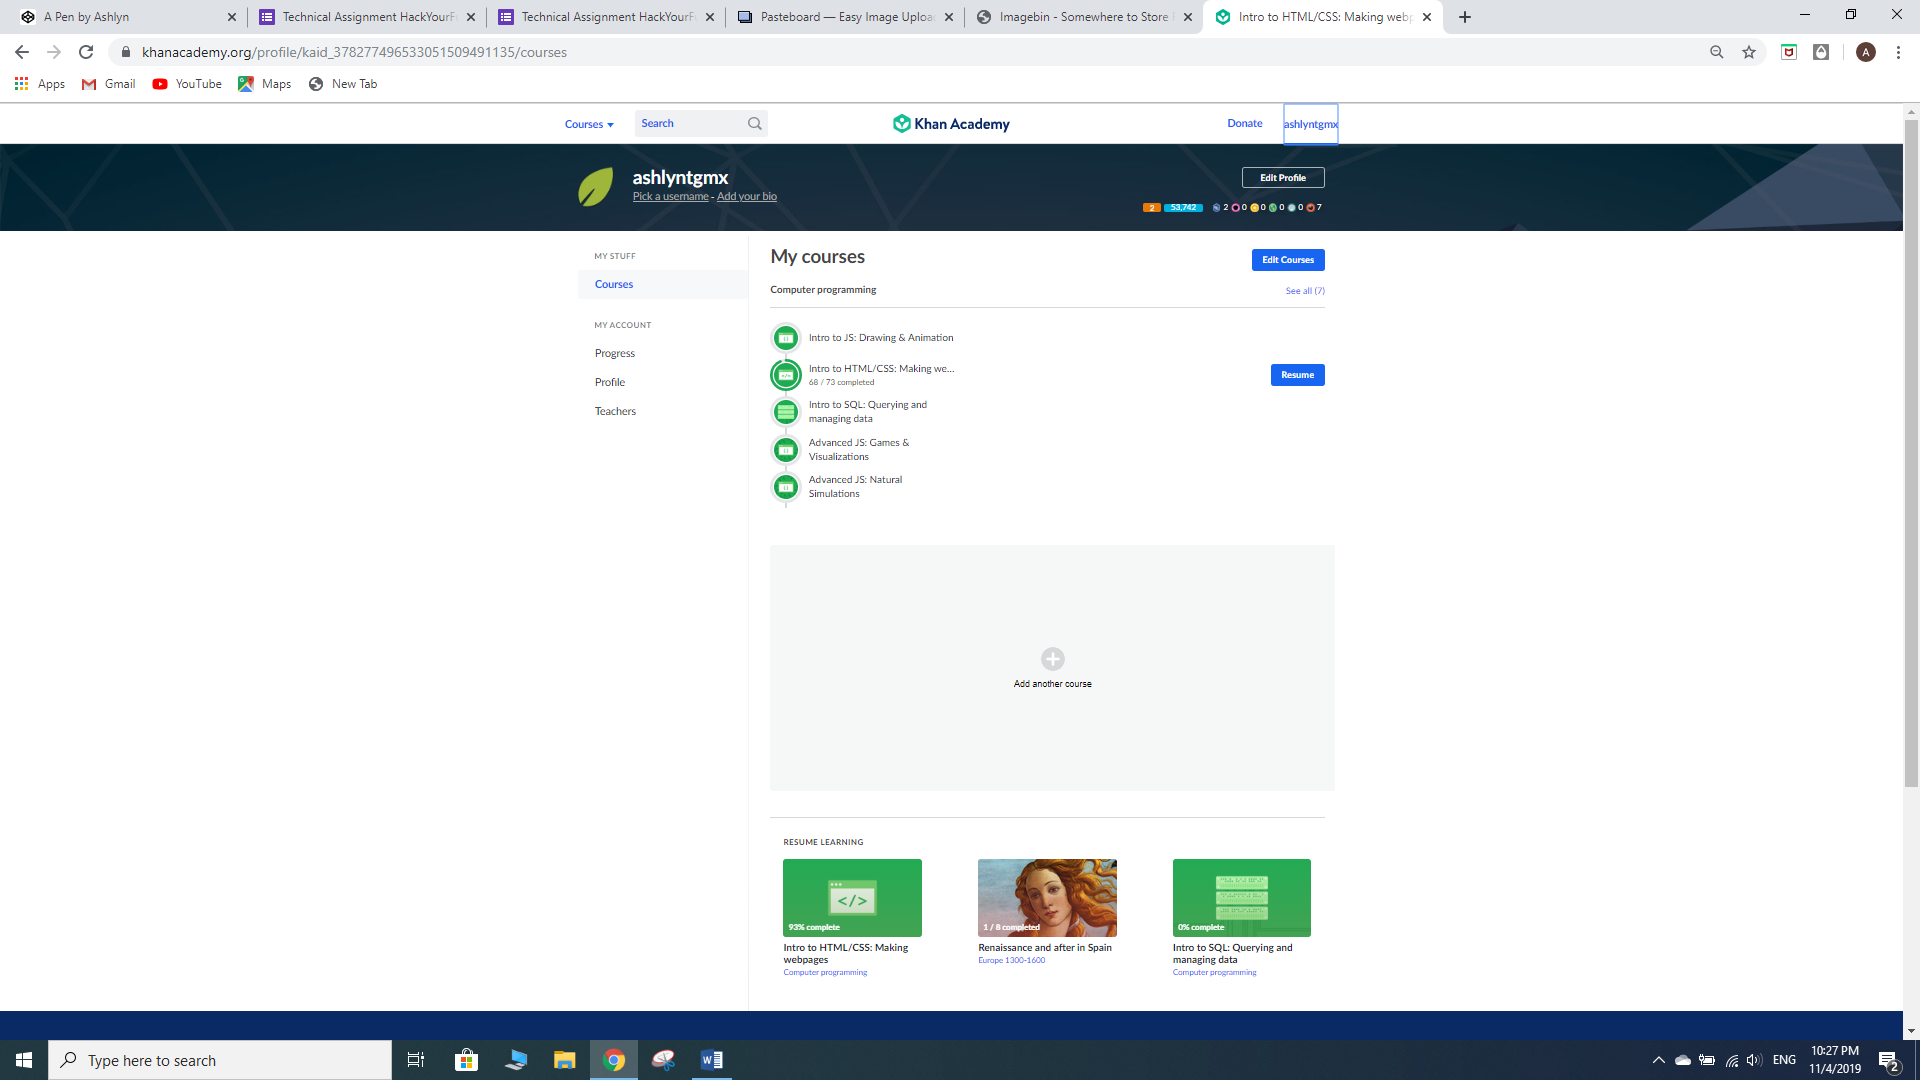Click the Windows taskbar search box
1920x1080 pixels.
click(220, 1060)
